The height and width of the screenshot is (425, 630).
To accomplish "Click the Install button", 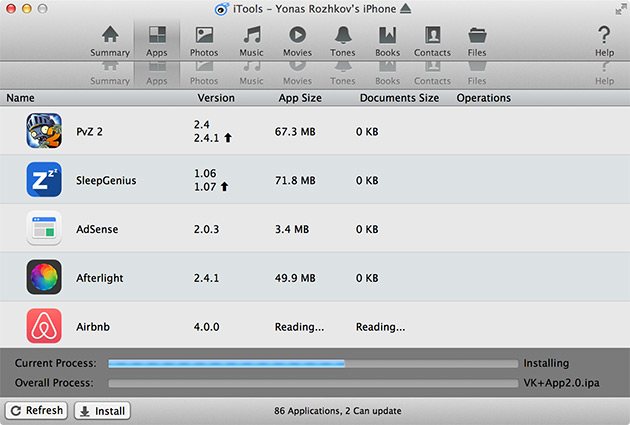I will (102, 411).
